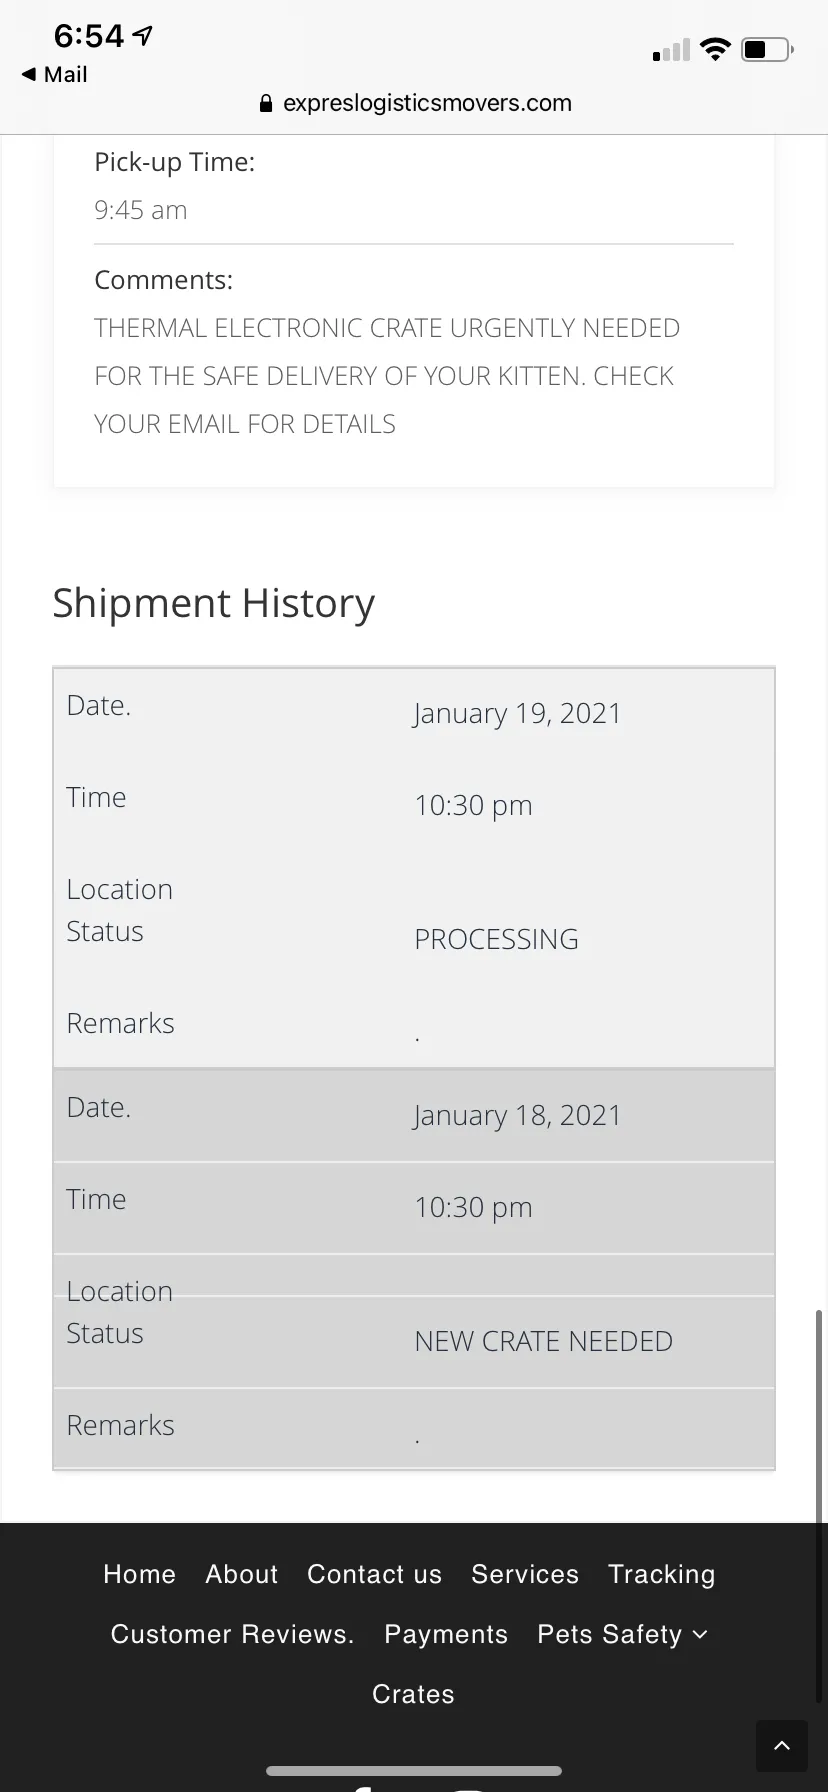Tap the back arrow to Mail
The width and height of the screenshot is (828, 1792).
click(x=28, y=74)
